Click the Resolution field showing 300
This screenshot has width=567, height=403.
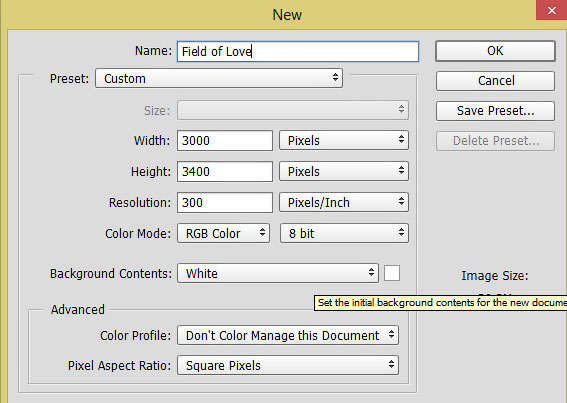(x=225, y=202)
